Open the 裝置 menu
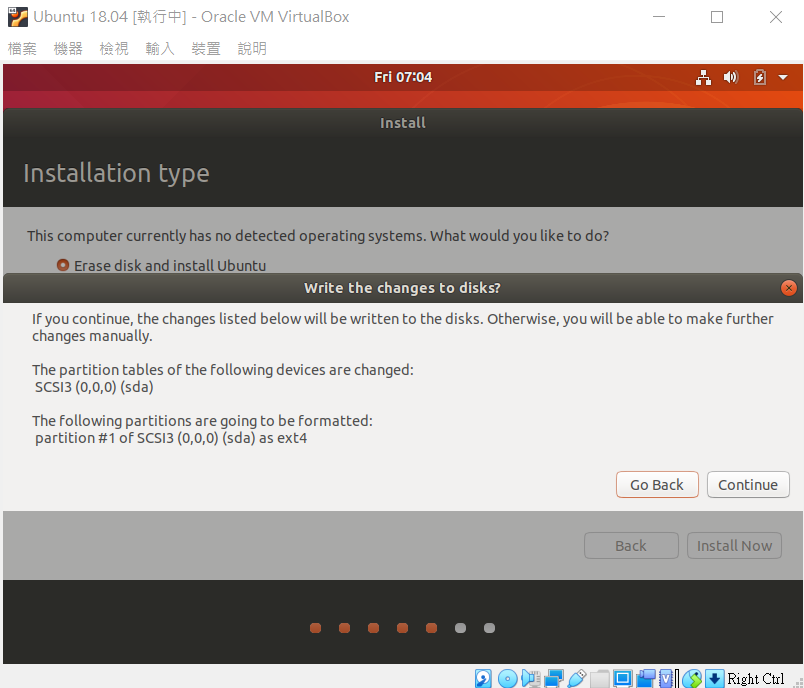Viewport: 804px width, 688px height. click(x=206, y=49)
